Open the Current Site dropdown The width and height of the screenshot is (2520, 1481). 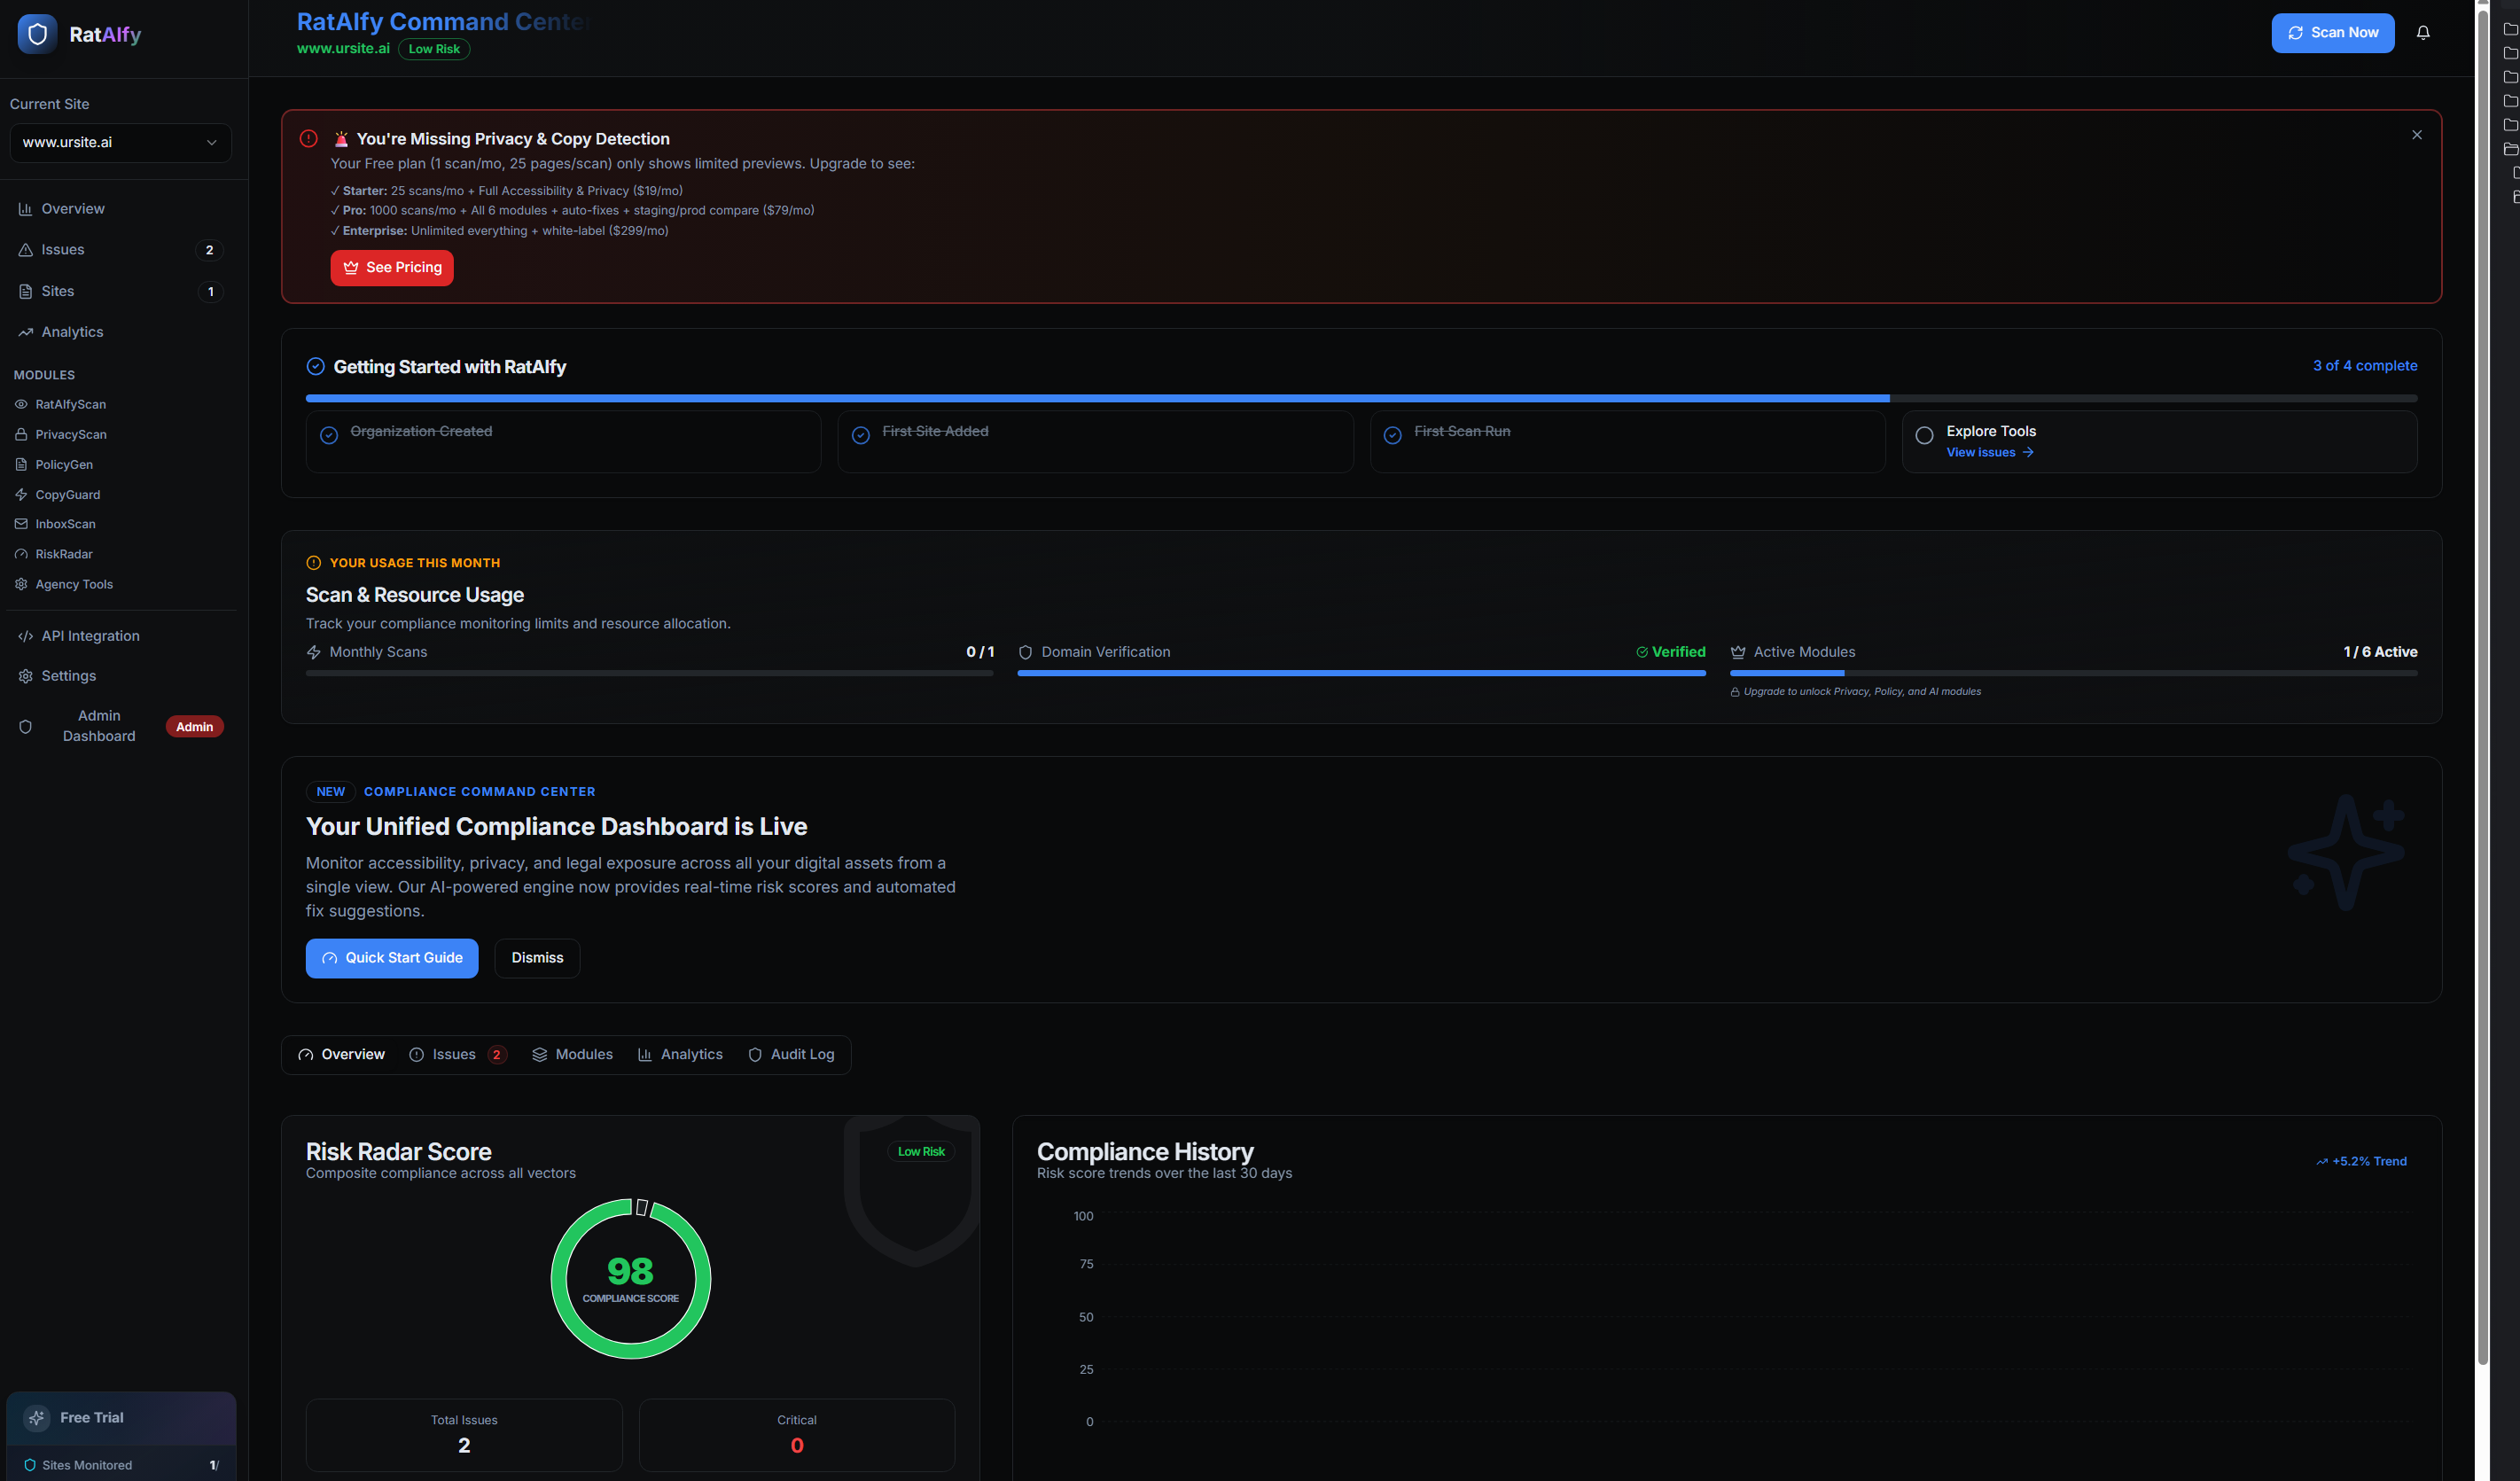[120, 142]
